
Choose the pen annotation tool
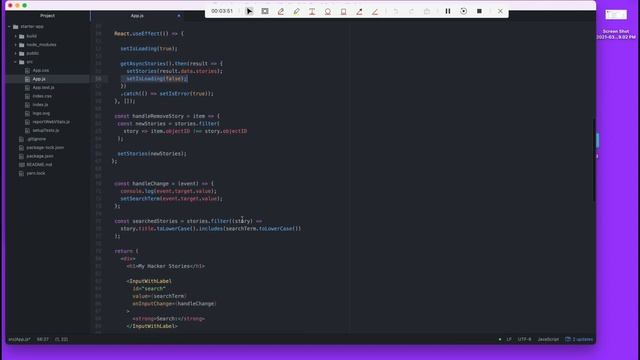281,11
